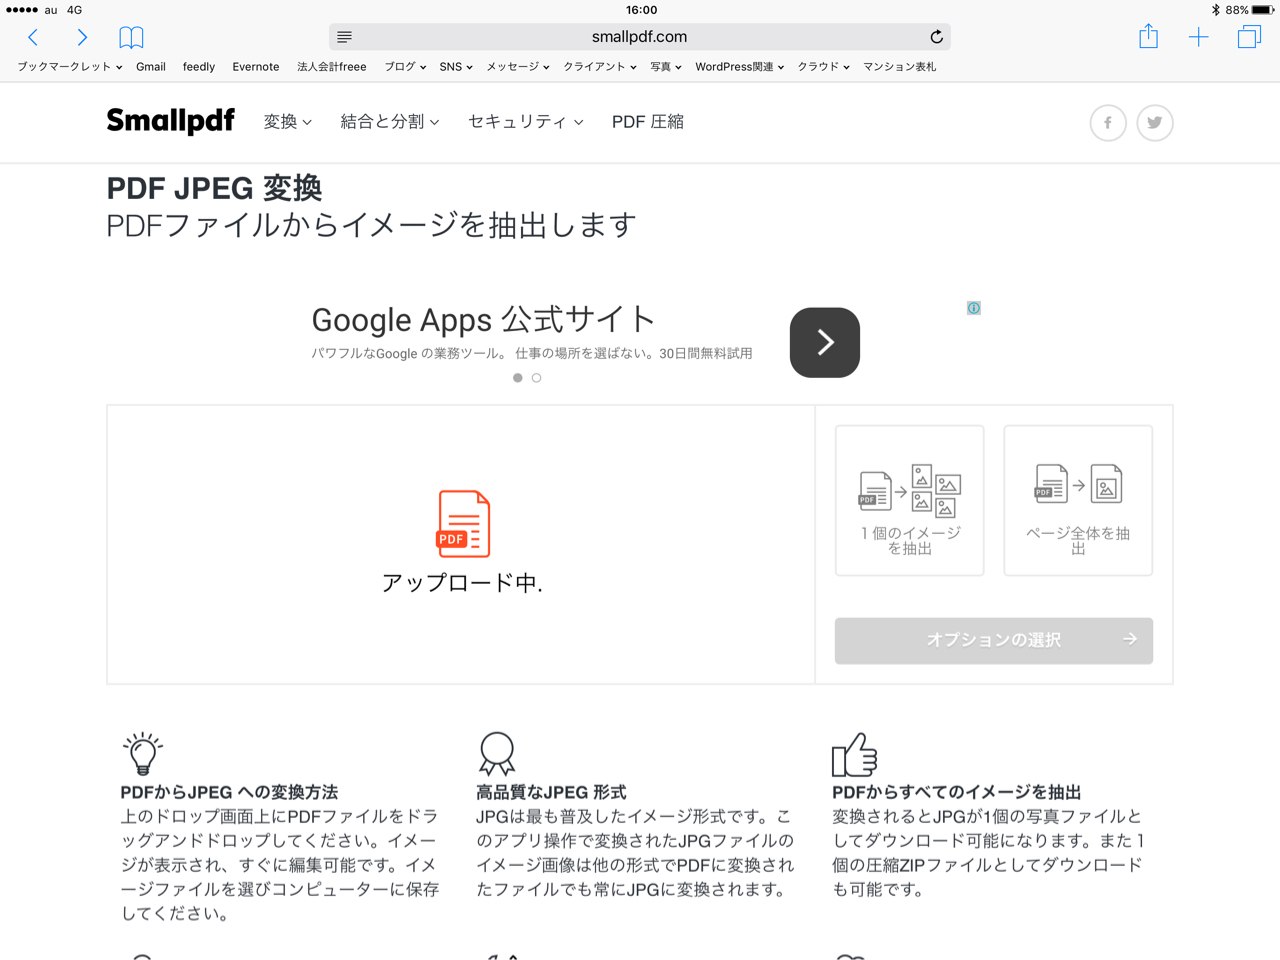Screen dimensions: 1280x960
Task: Tap the Safari forward arrow
Action: (x=82, y=37)
